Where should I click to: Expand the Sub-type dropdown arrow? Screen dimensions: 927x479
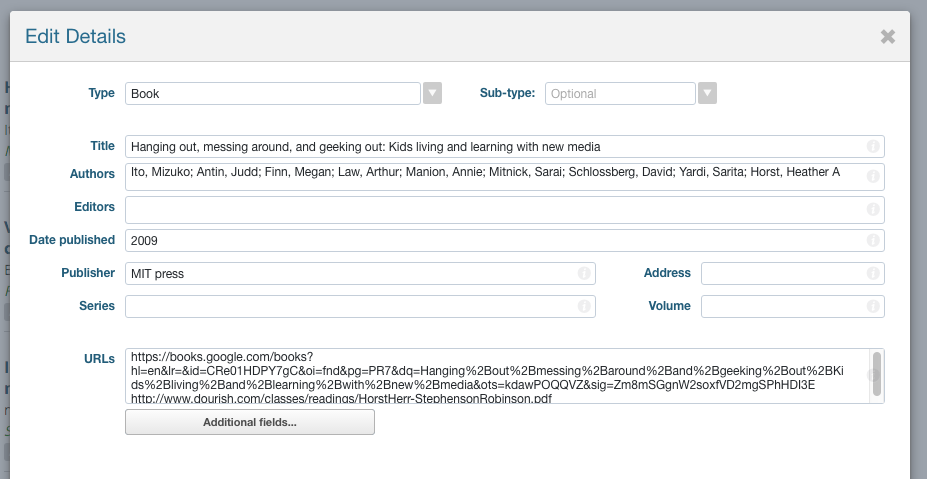coord(707,94)
